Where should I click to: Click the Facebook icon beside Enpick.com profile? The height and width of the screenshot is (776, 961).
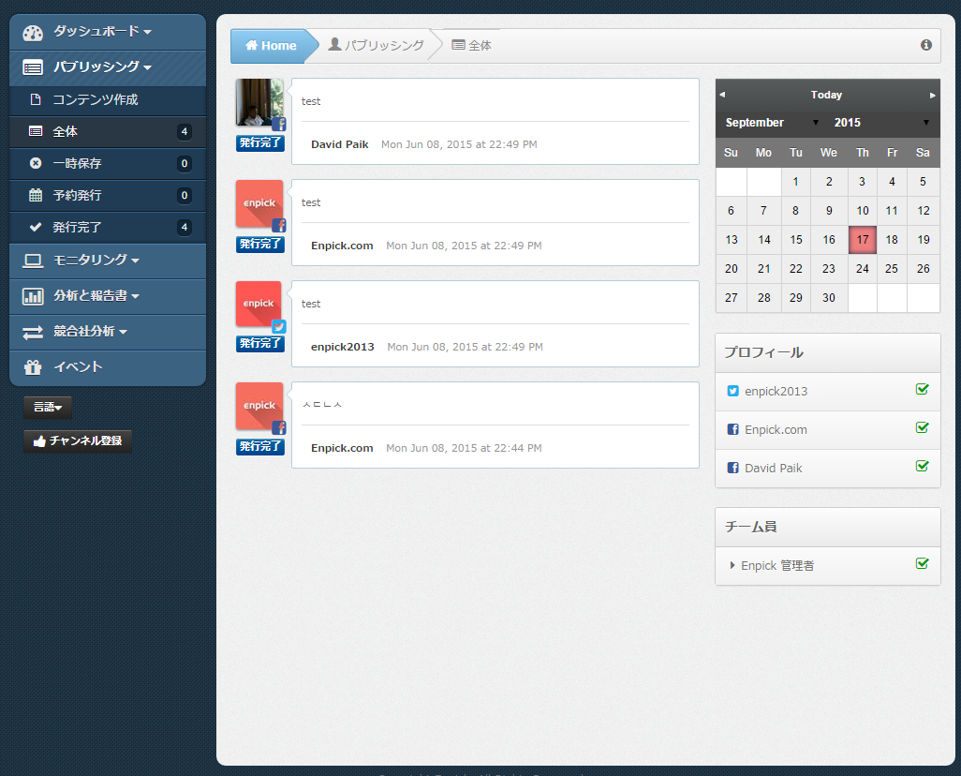(x=733, y=430)
